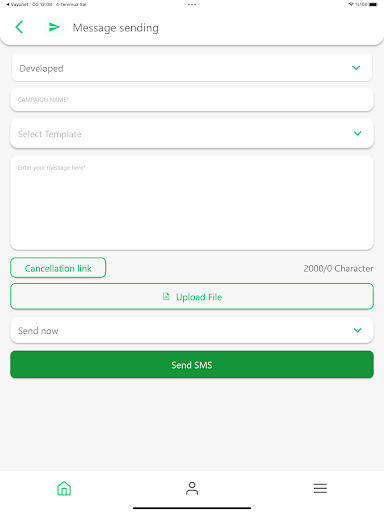Tap the battery indicator in status bar
Screen dimensions: 384x512
tap(373, 4)
